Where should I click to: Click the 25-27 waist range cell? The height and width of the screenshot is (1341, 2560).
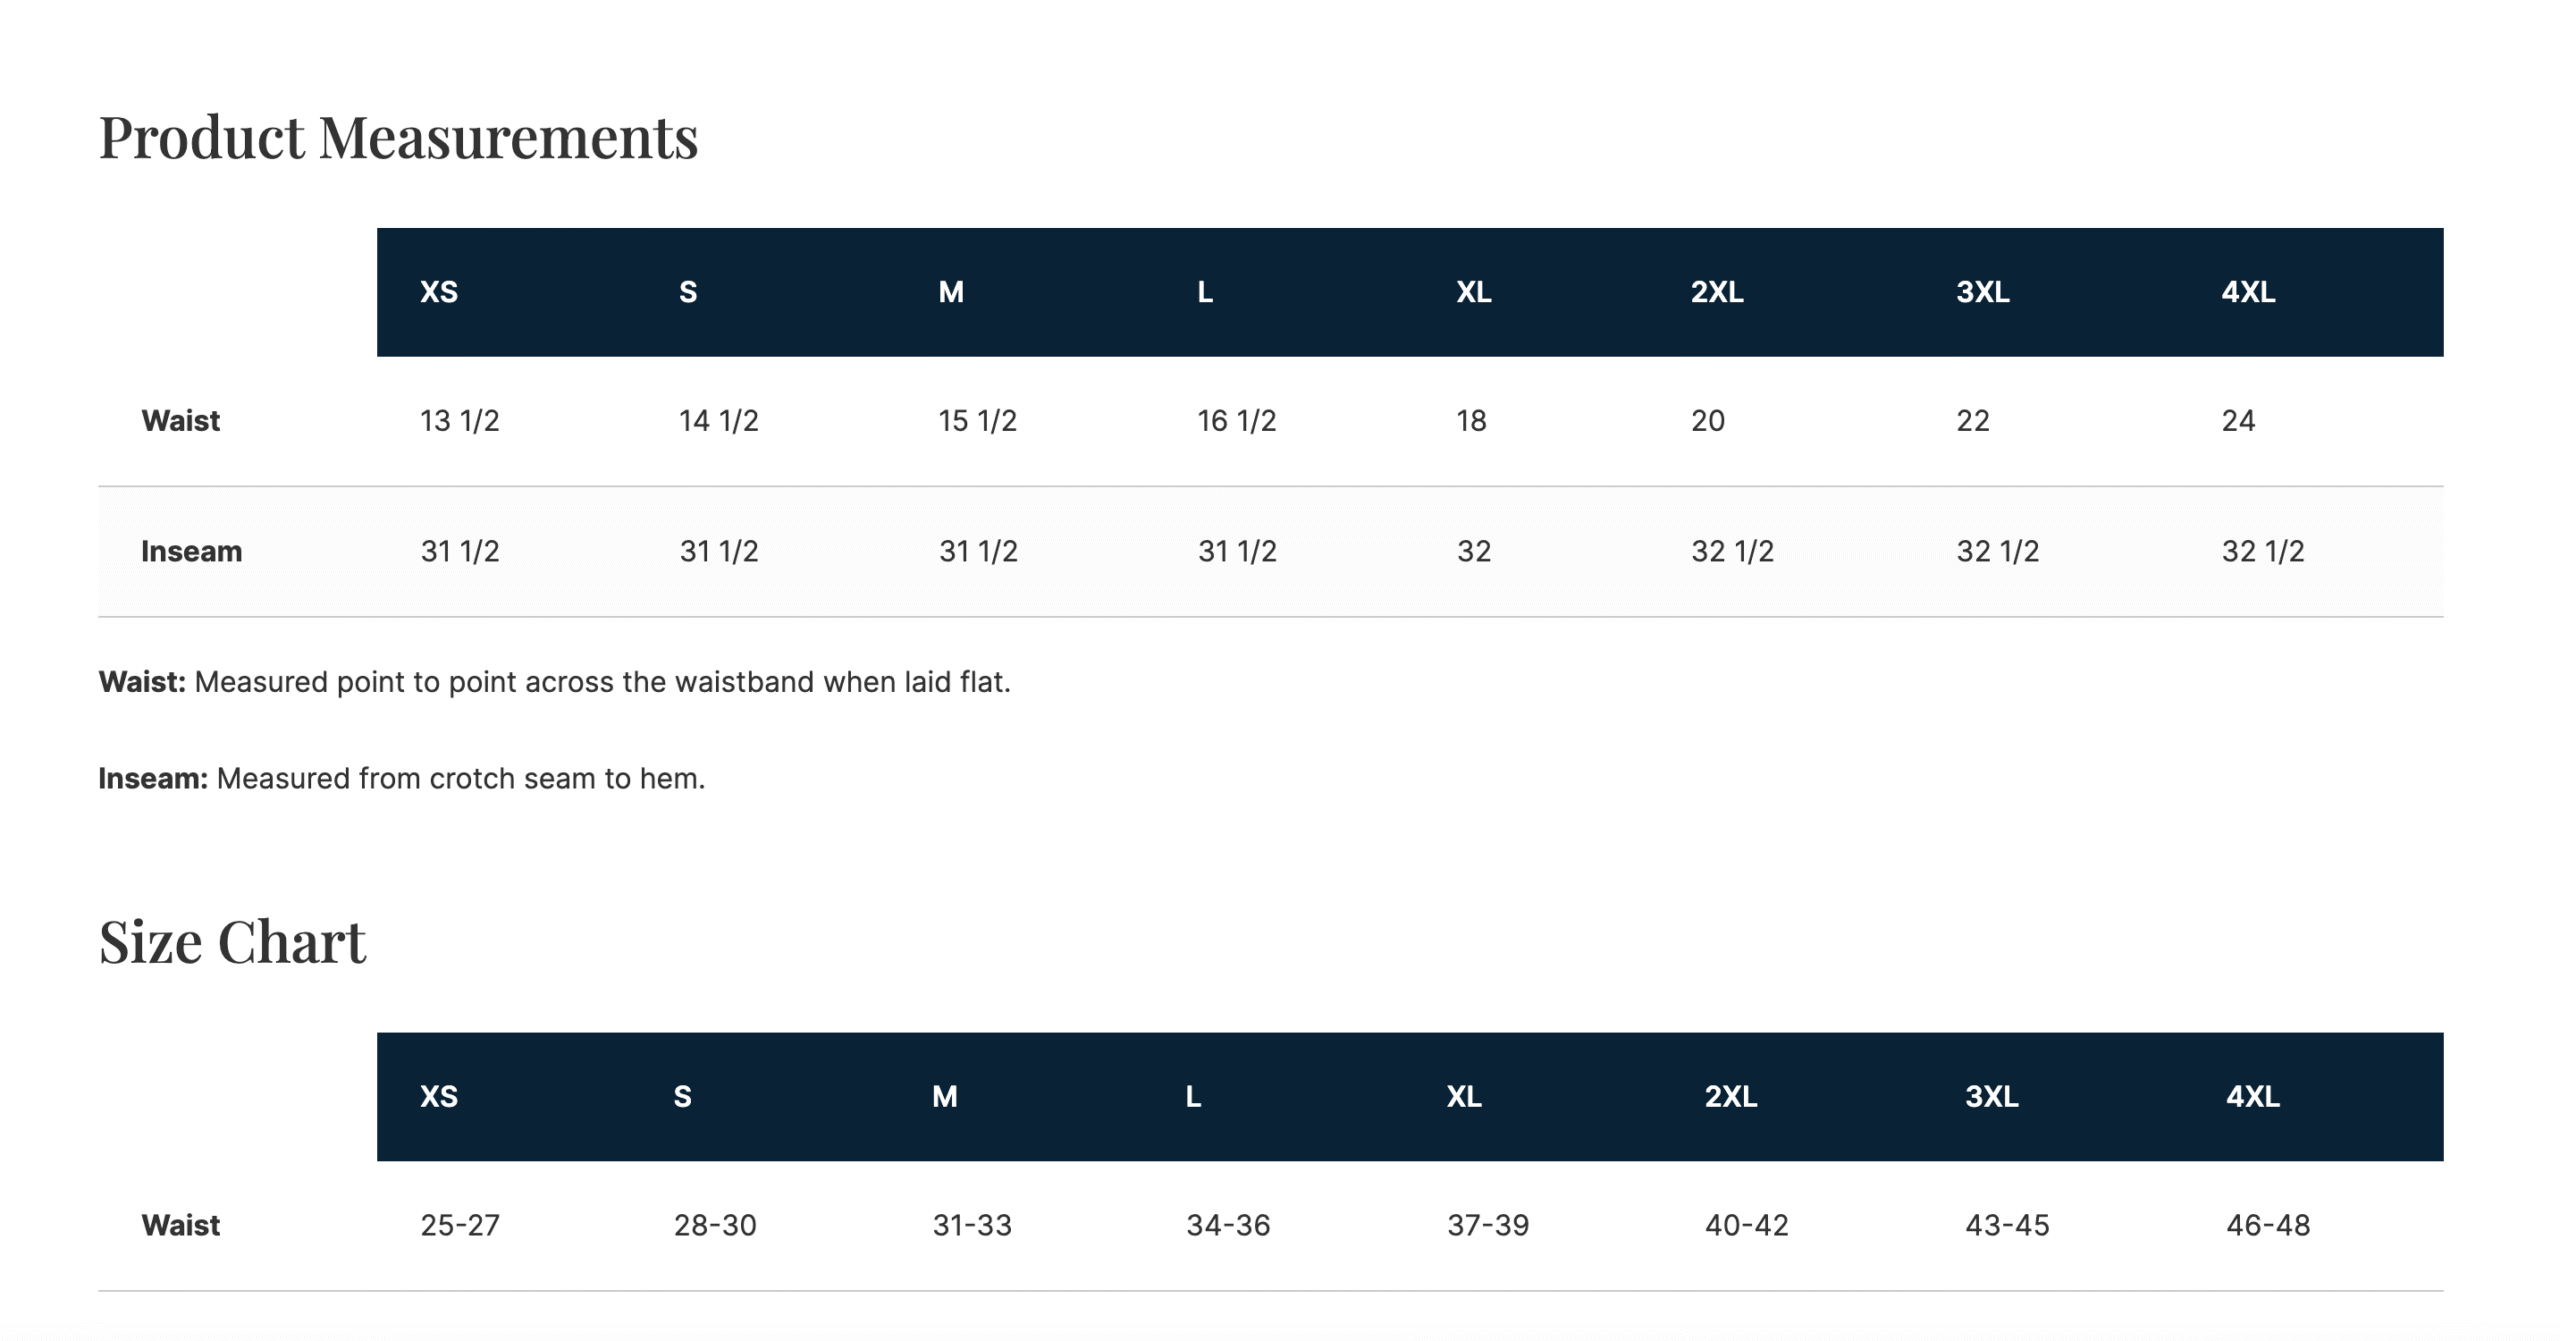click(459, 1225)
